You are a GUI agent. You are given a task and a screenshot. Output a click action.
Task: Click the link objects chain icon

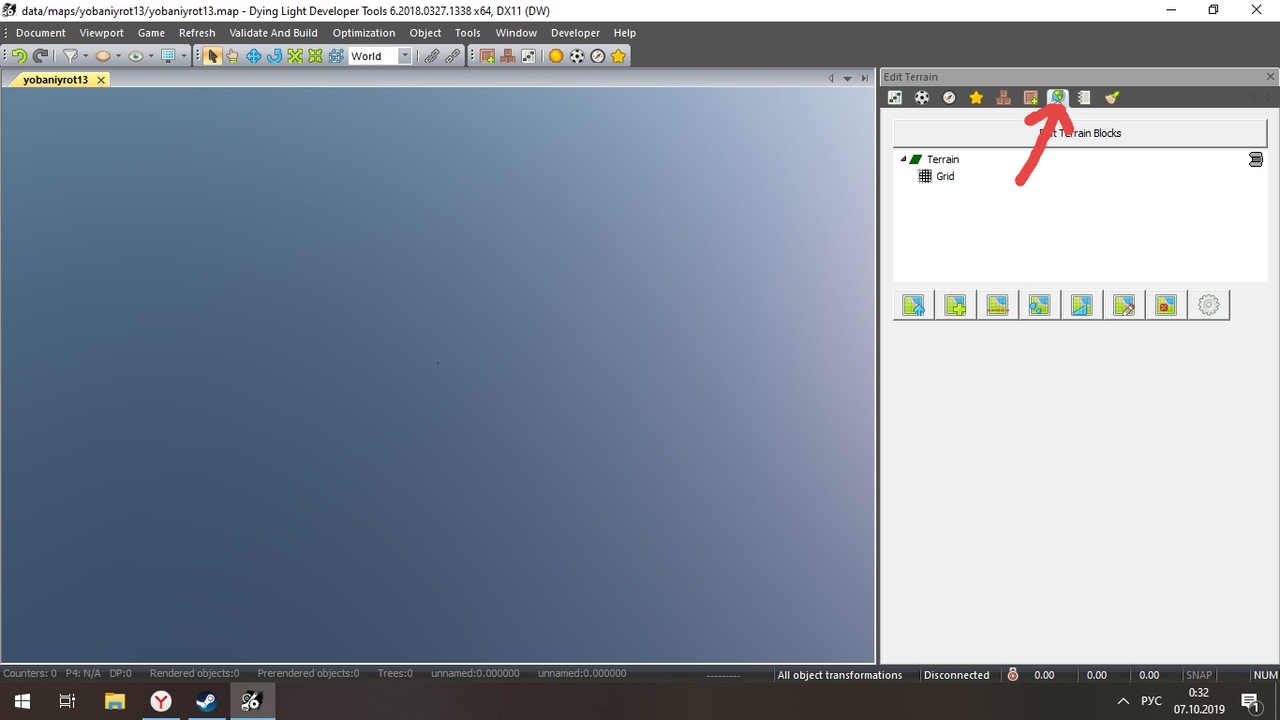click(432, 56)
